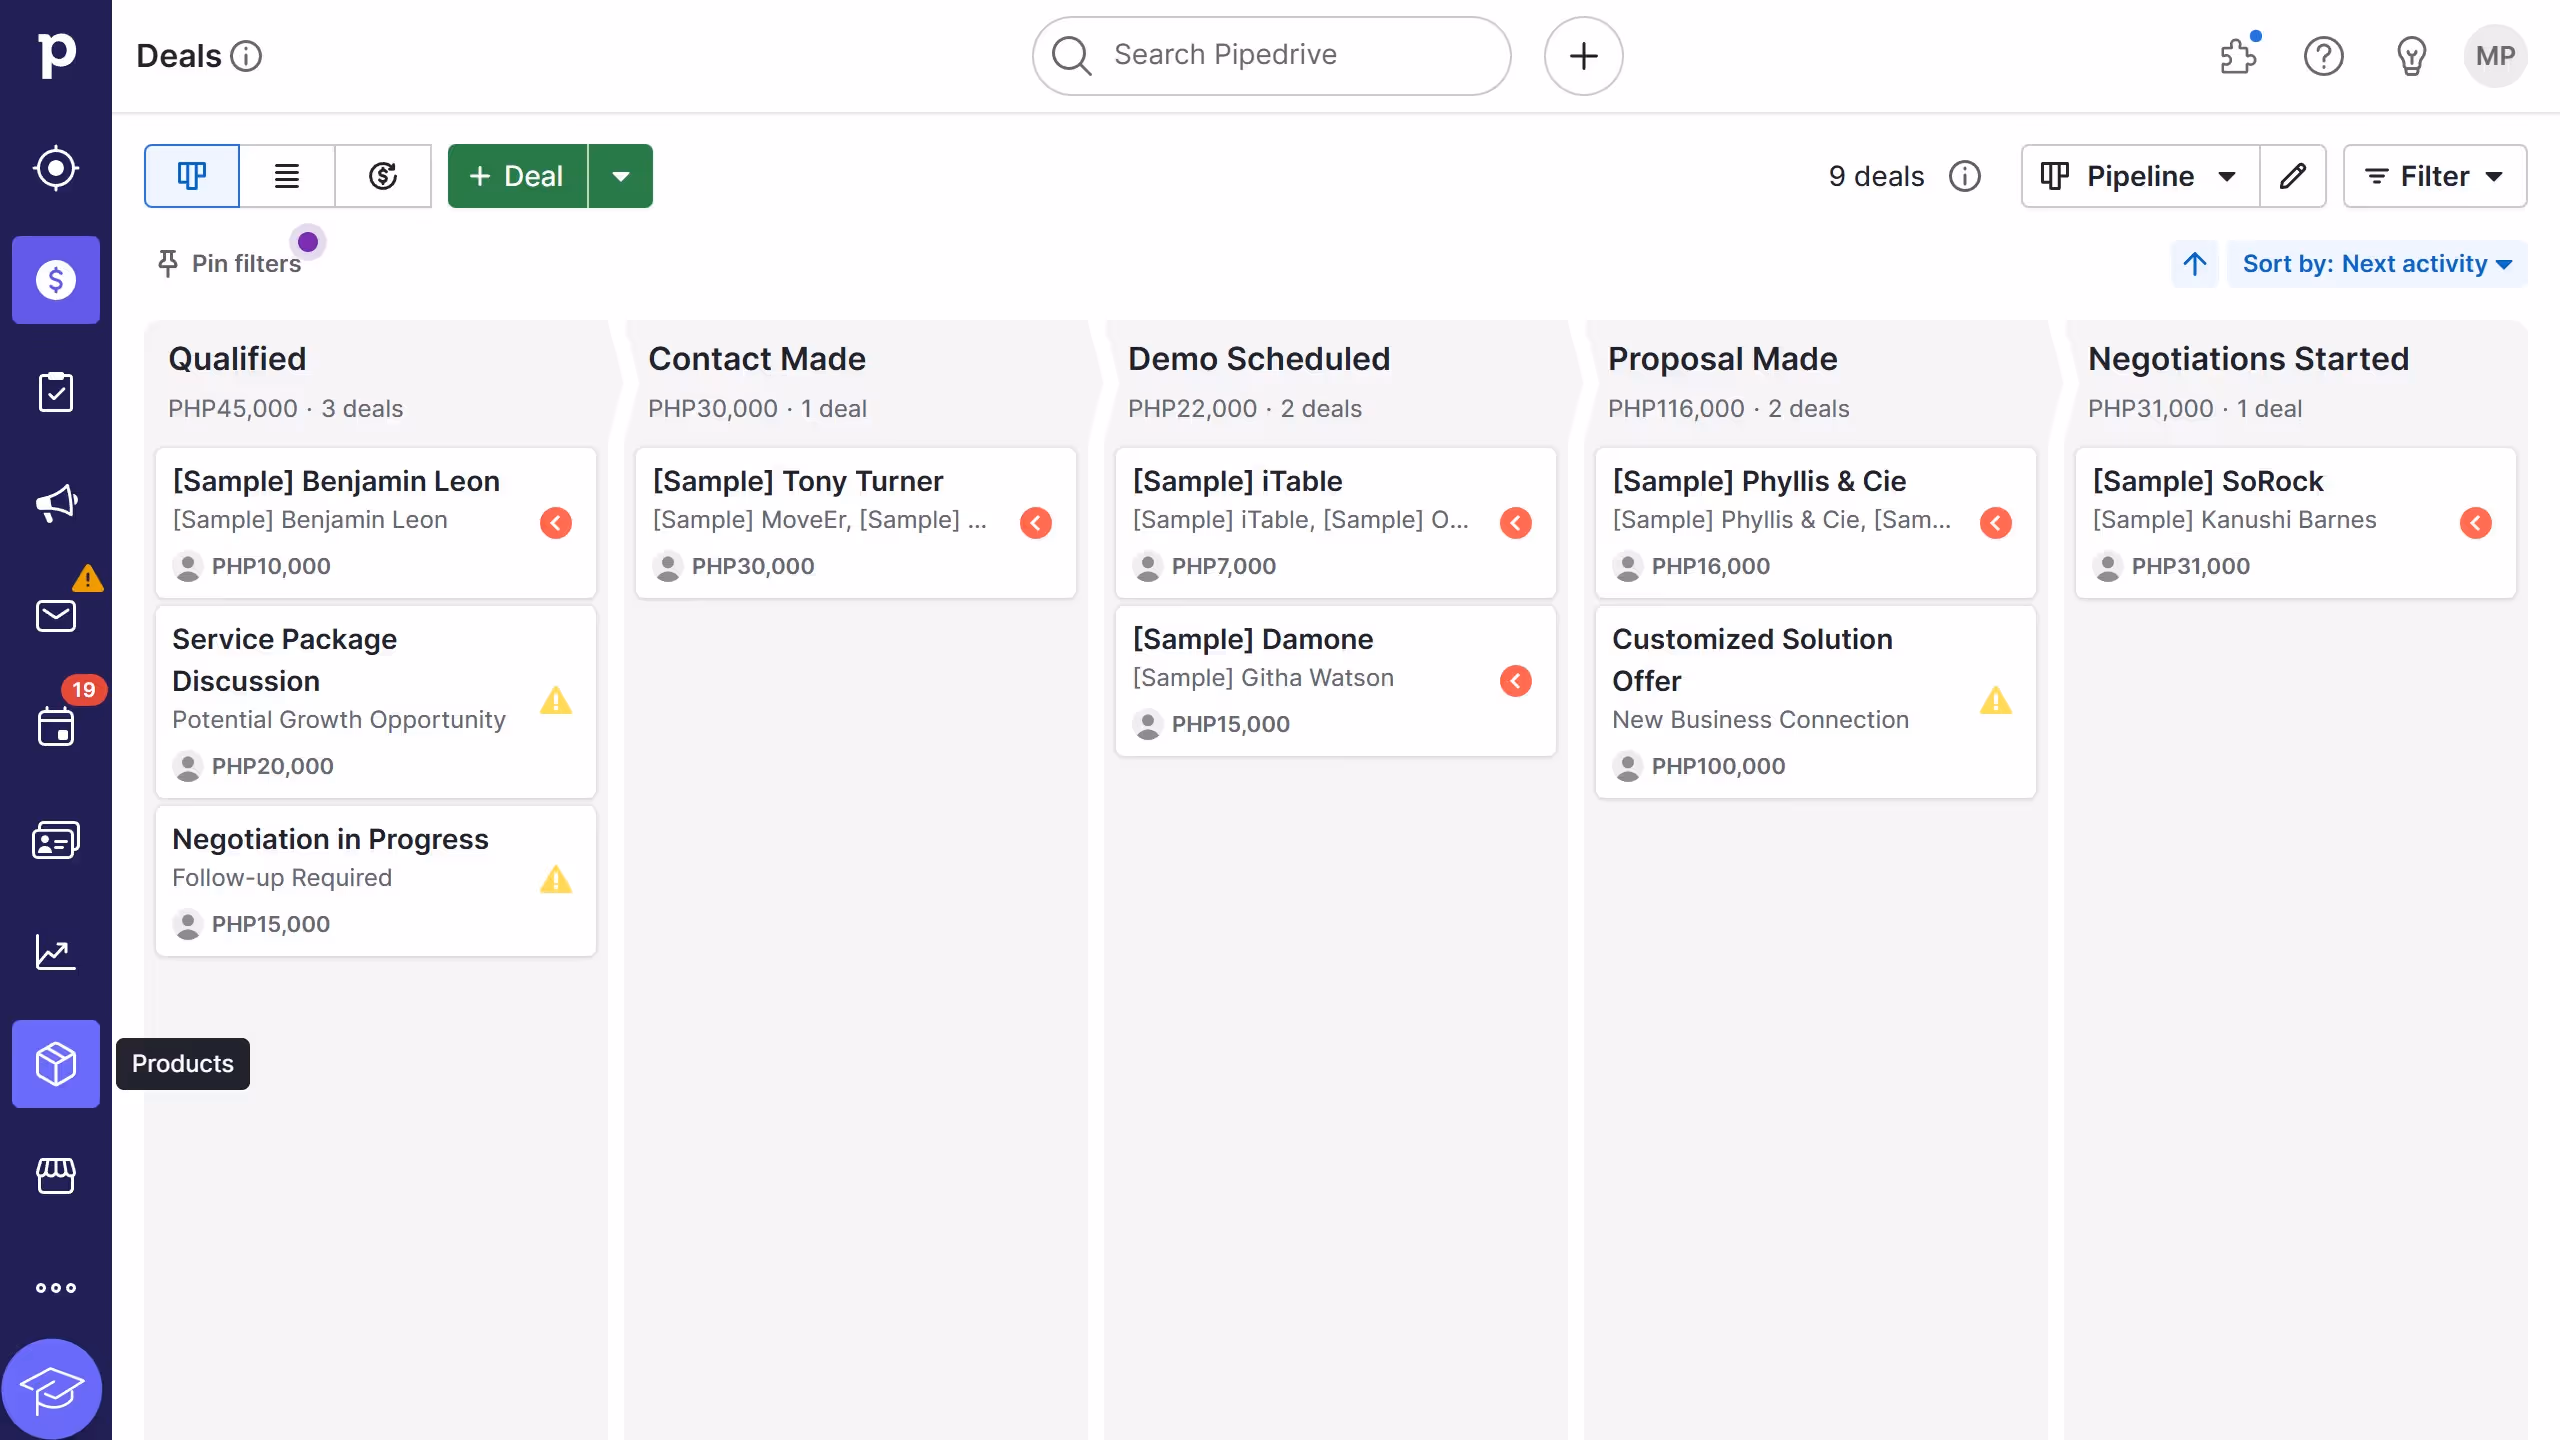Open the Marketplace store icon

(x=55, y=1175)
